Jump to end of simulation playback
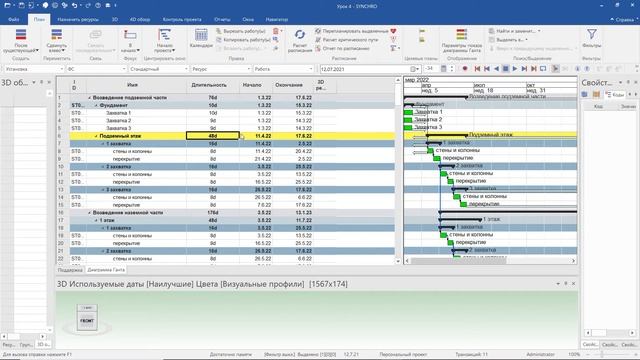The image size is (640, 360). click(x=533, y=69)
